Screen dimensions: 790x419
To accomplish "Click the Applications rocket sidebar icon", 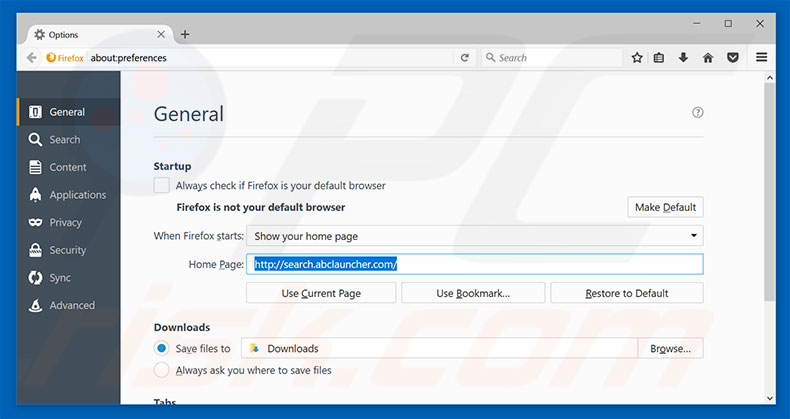I will tap(35, 194).
